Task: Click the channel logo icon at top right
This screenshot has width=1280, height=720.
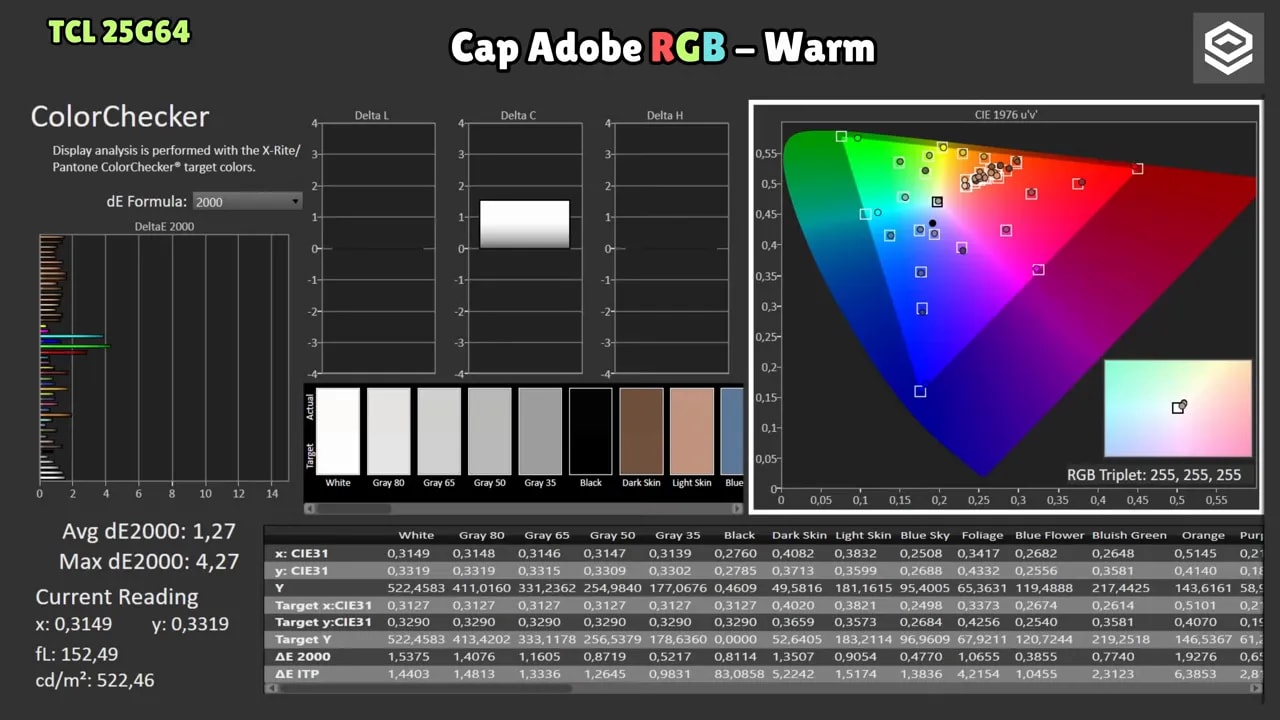Action: (x=1228, y=48)
